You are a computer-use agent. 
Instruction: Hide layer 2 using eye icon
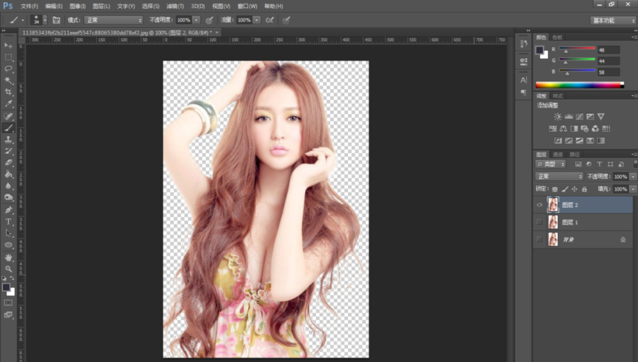(540, 205)
